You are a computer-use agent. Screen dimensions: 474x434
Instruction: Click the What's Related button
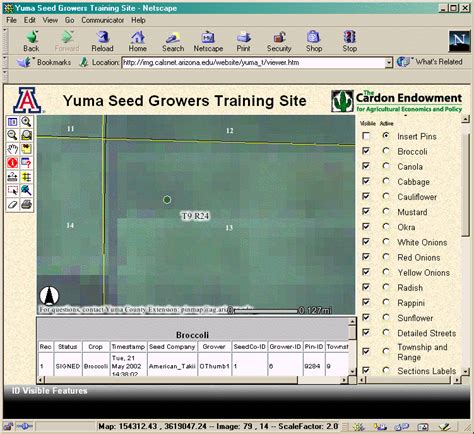430,62
